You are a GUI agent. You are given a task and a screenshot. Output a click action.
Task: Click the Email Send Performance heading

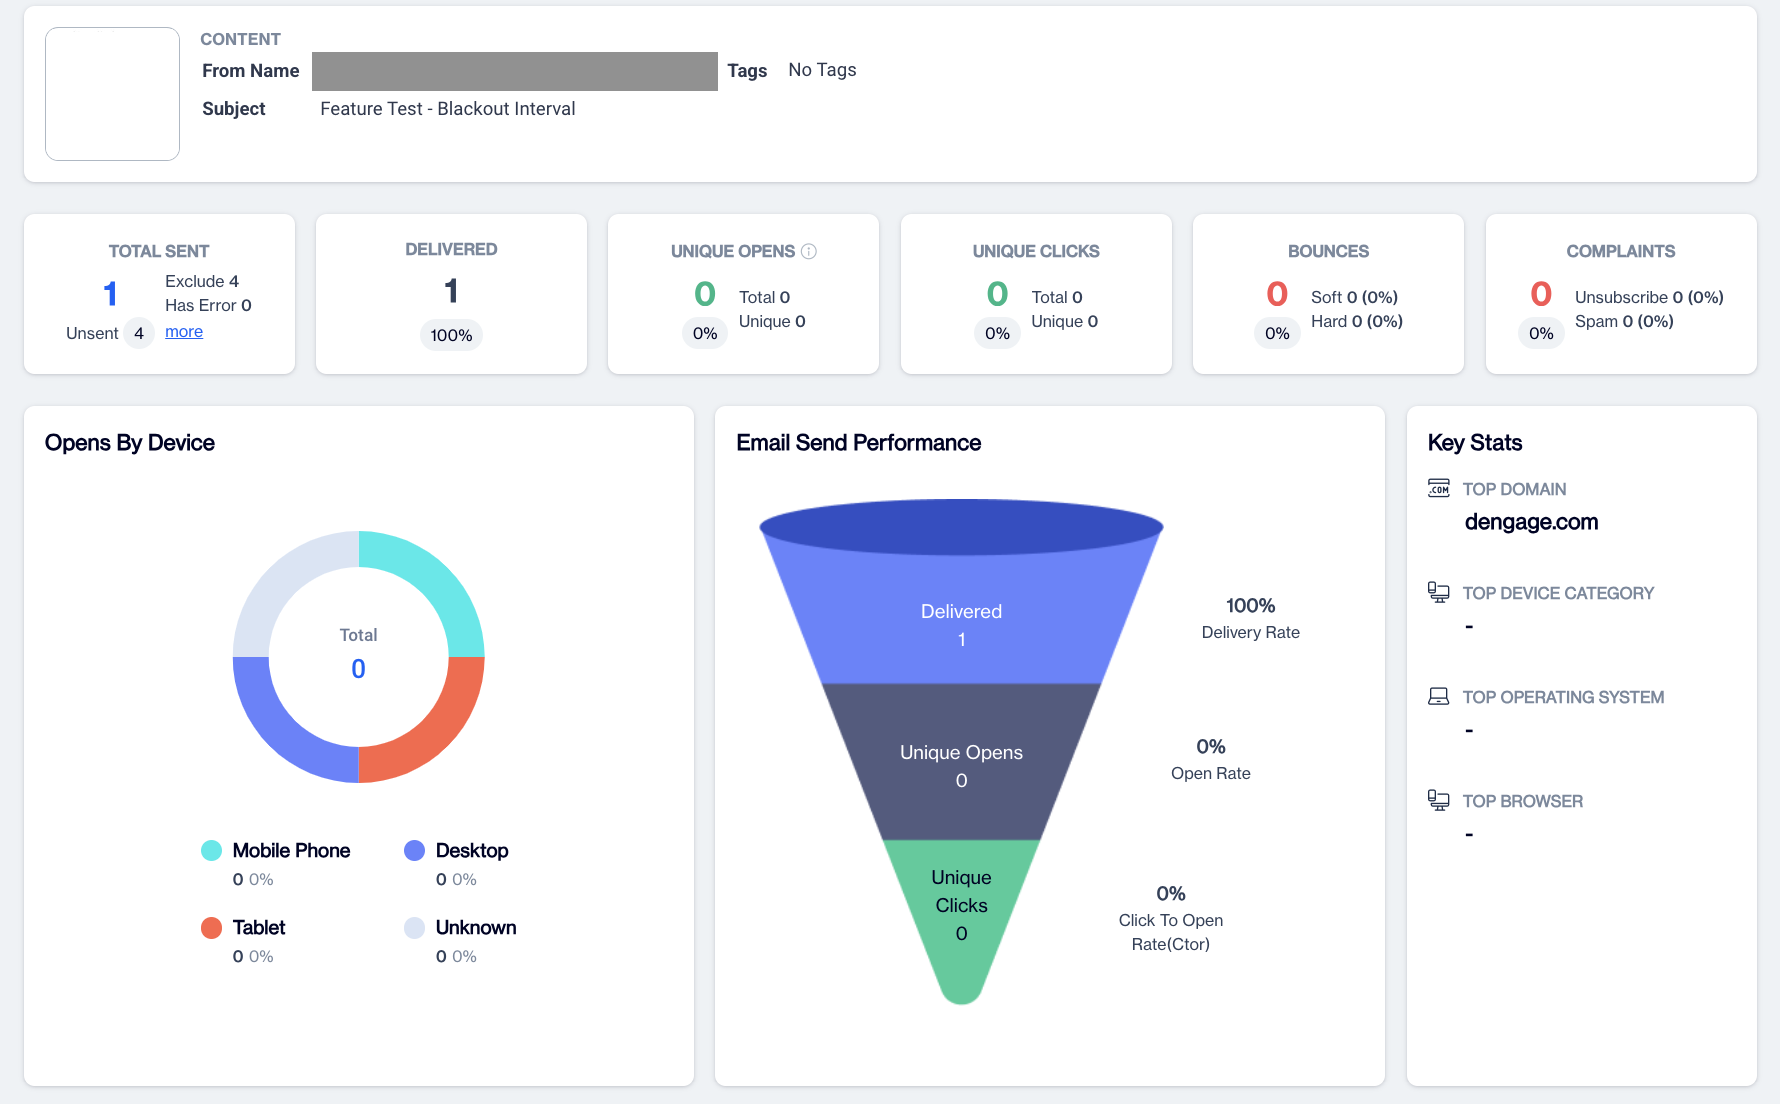click(858, 443)
